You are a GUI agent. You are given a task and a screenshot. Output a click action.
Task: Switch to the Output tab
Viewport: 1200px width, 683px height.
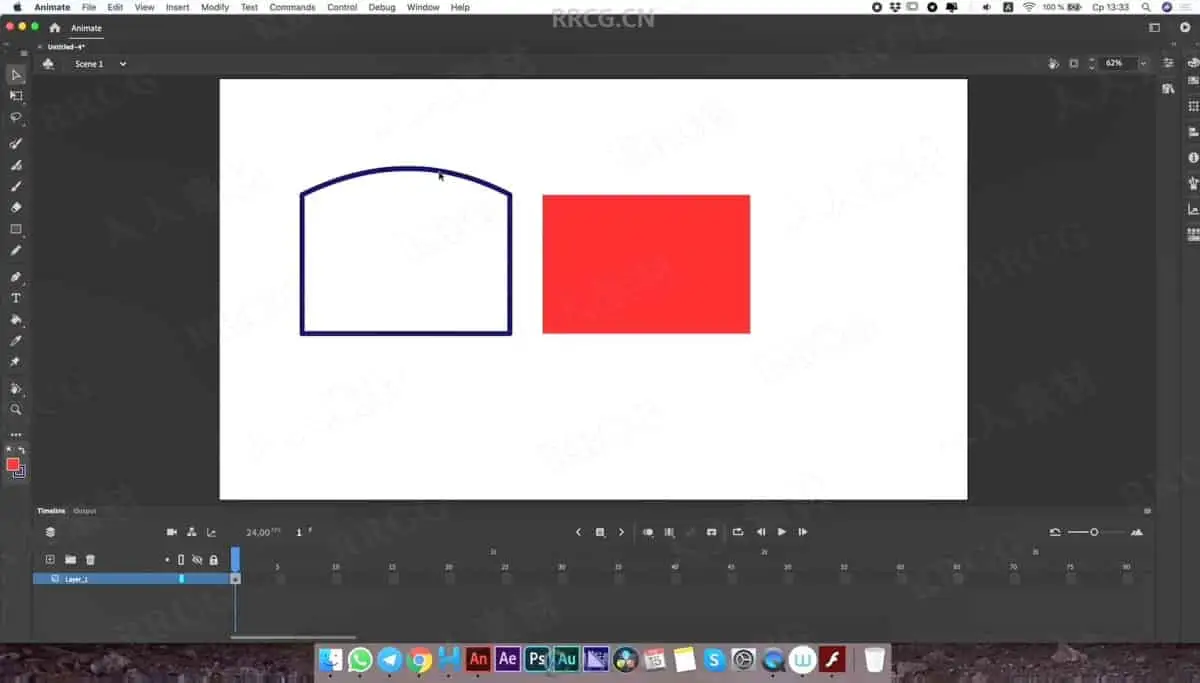coord(85,511)
